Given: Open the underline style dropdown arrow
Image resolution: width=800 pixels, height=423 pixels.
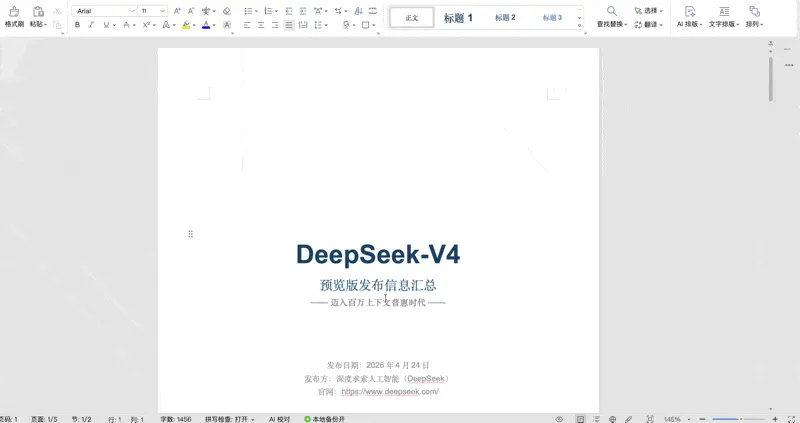Looking at the screenshot, I should pos(114,25).
